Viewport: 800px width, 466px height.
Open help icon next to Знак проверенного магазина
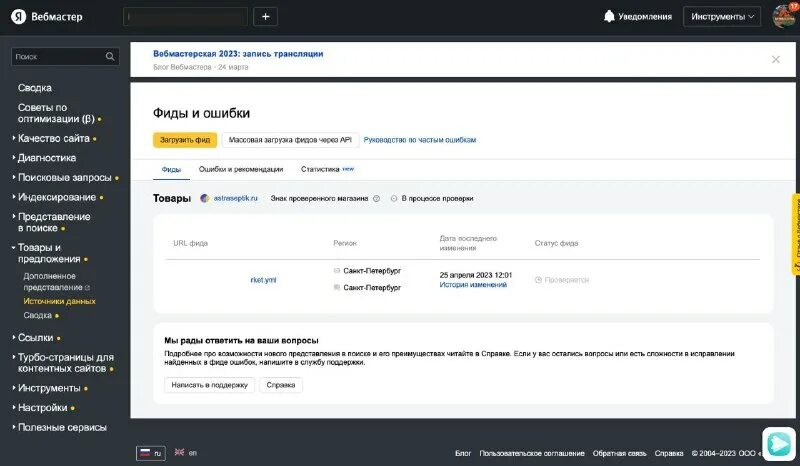coord(377,199)
